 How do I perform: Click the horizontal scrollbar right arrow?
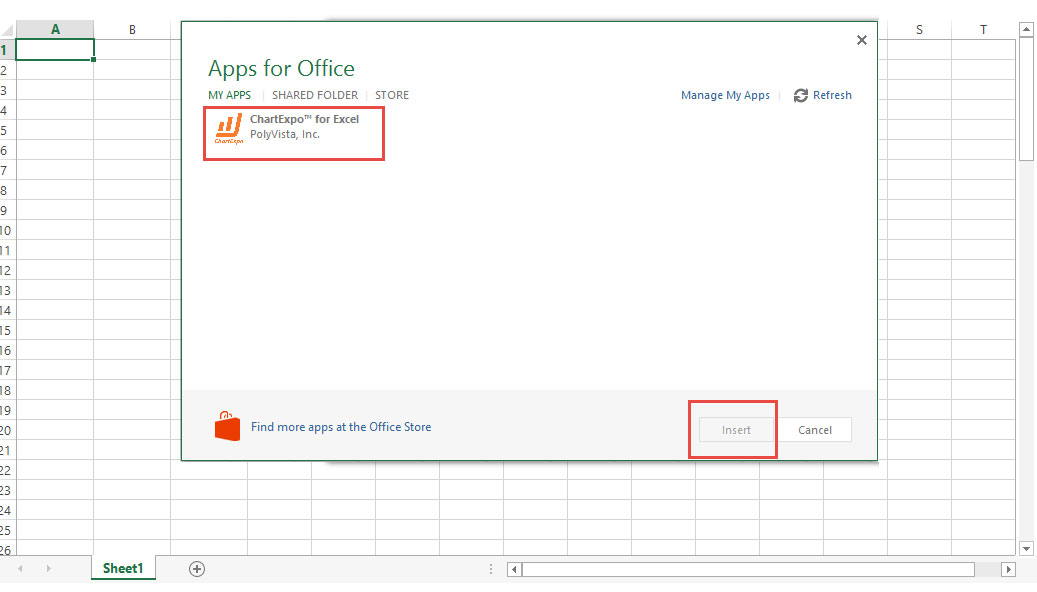(x=1008, y=569)
